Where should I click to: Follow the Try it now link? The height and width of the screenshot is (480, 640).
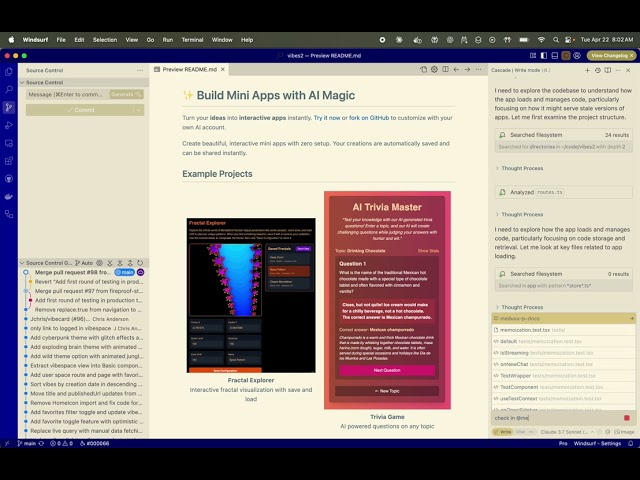pos(327,118)
